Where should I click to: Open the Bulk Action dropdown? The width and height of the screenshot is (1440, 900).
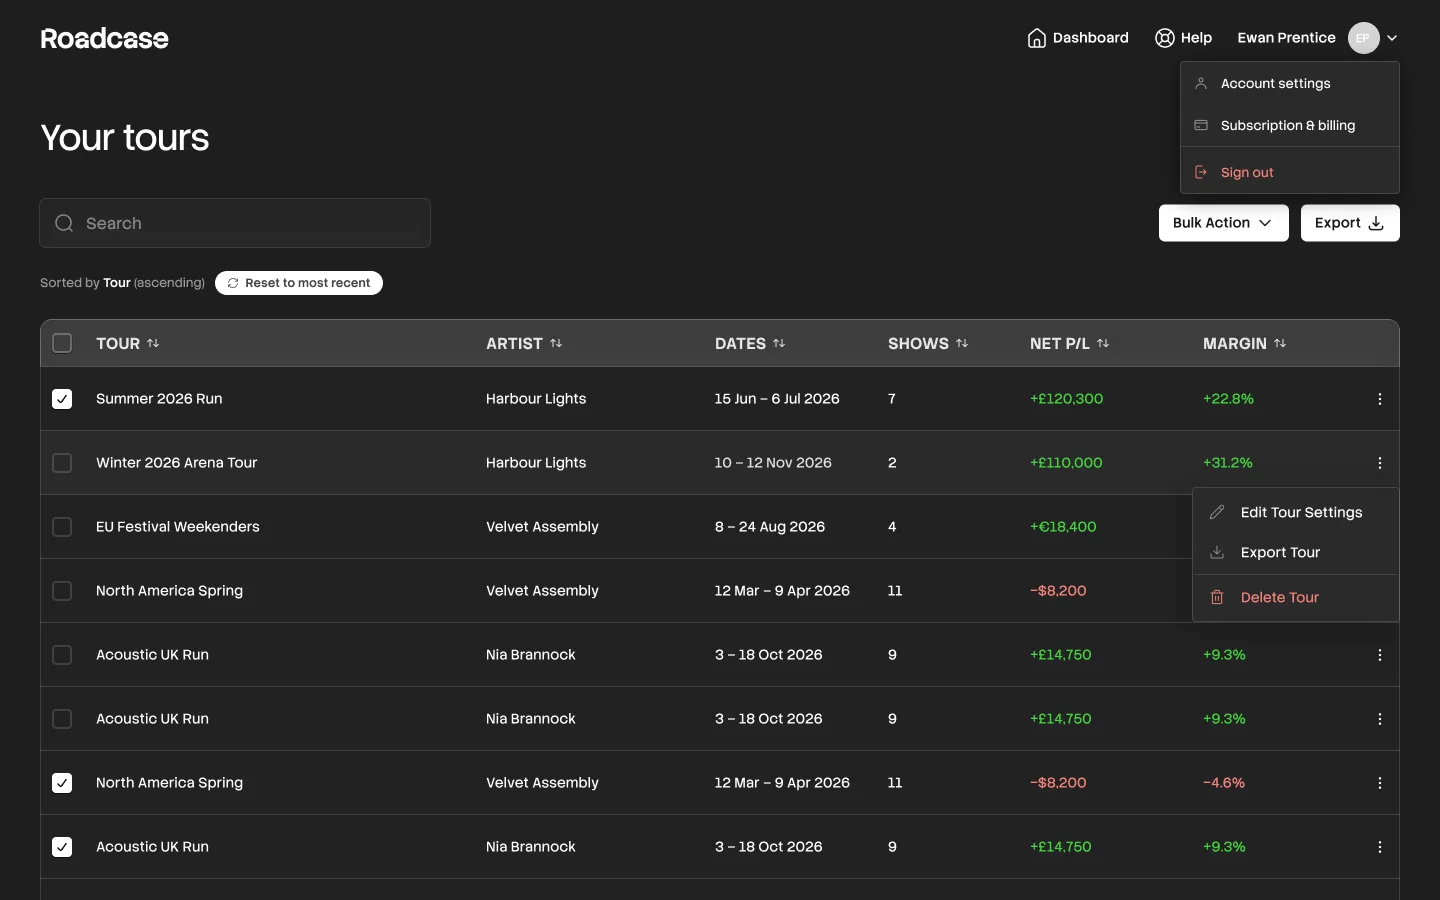tap(1224, 223)
